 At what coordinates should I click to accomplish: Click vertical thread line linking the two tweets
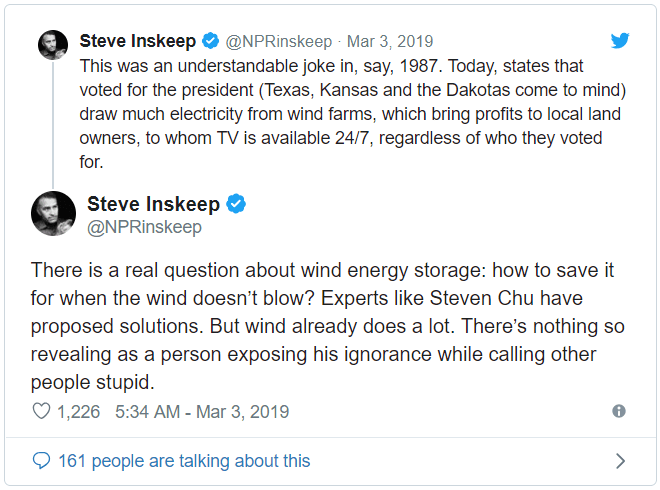tap(52, 122)
